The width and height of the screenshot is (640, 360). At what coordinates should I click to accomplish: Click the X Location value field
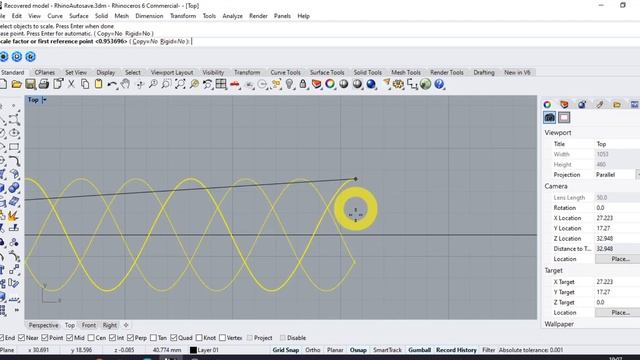tap(617, 218)
